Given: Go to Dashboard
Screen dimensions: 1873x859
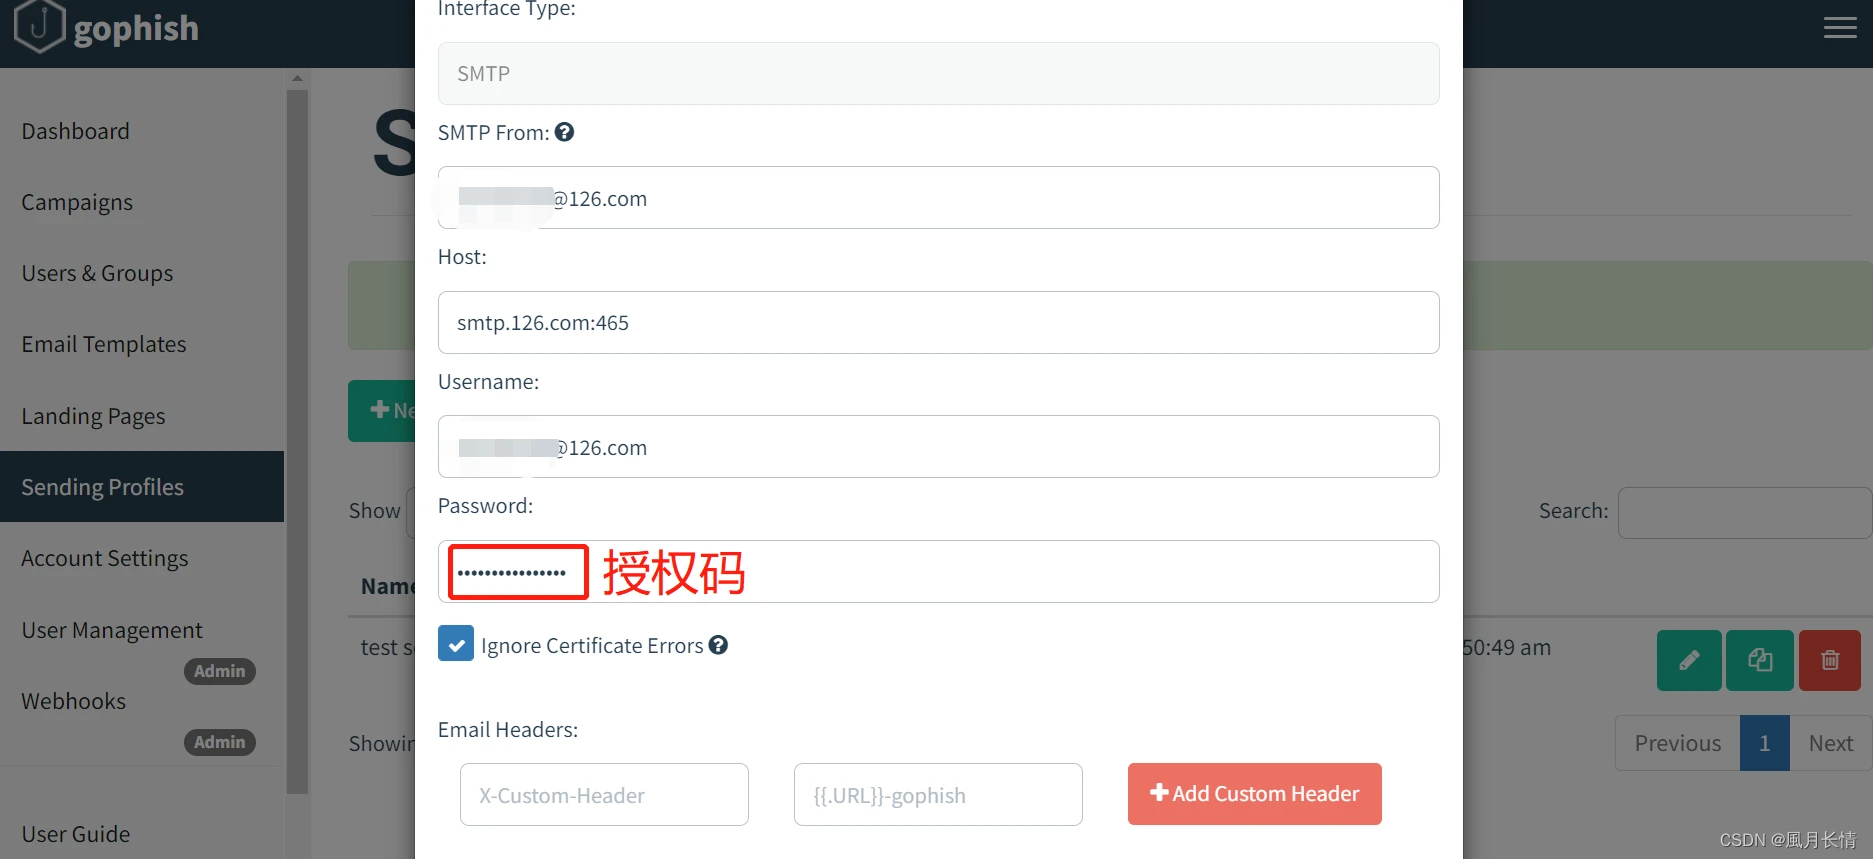Looking at the screenshot, I should point(76,131).
